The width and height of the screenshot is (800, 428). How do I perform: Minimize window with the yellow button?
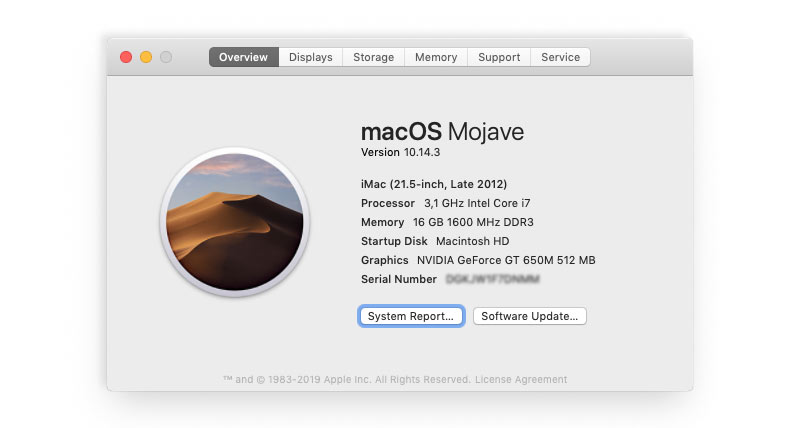click(x=146, y=57)
